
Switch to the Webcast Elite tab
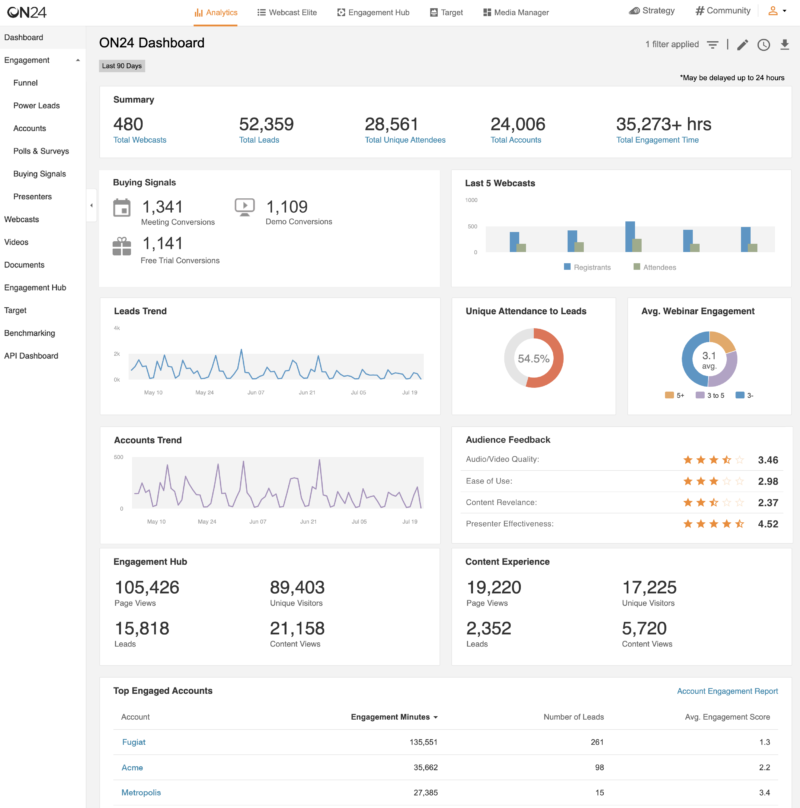[x=287, y=12]
